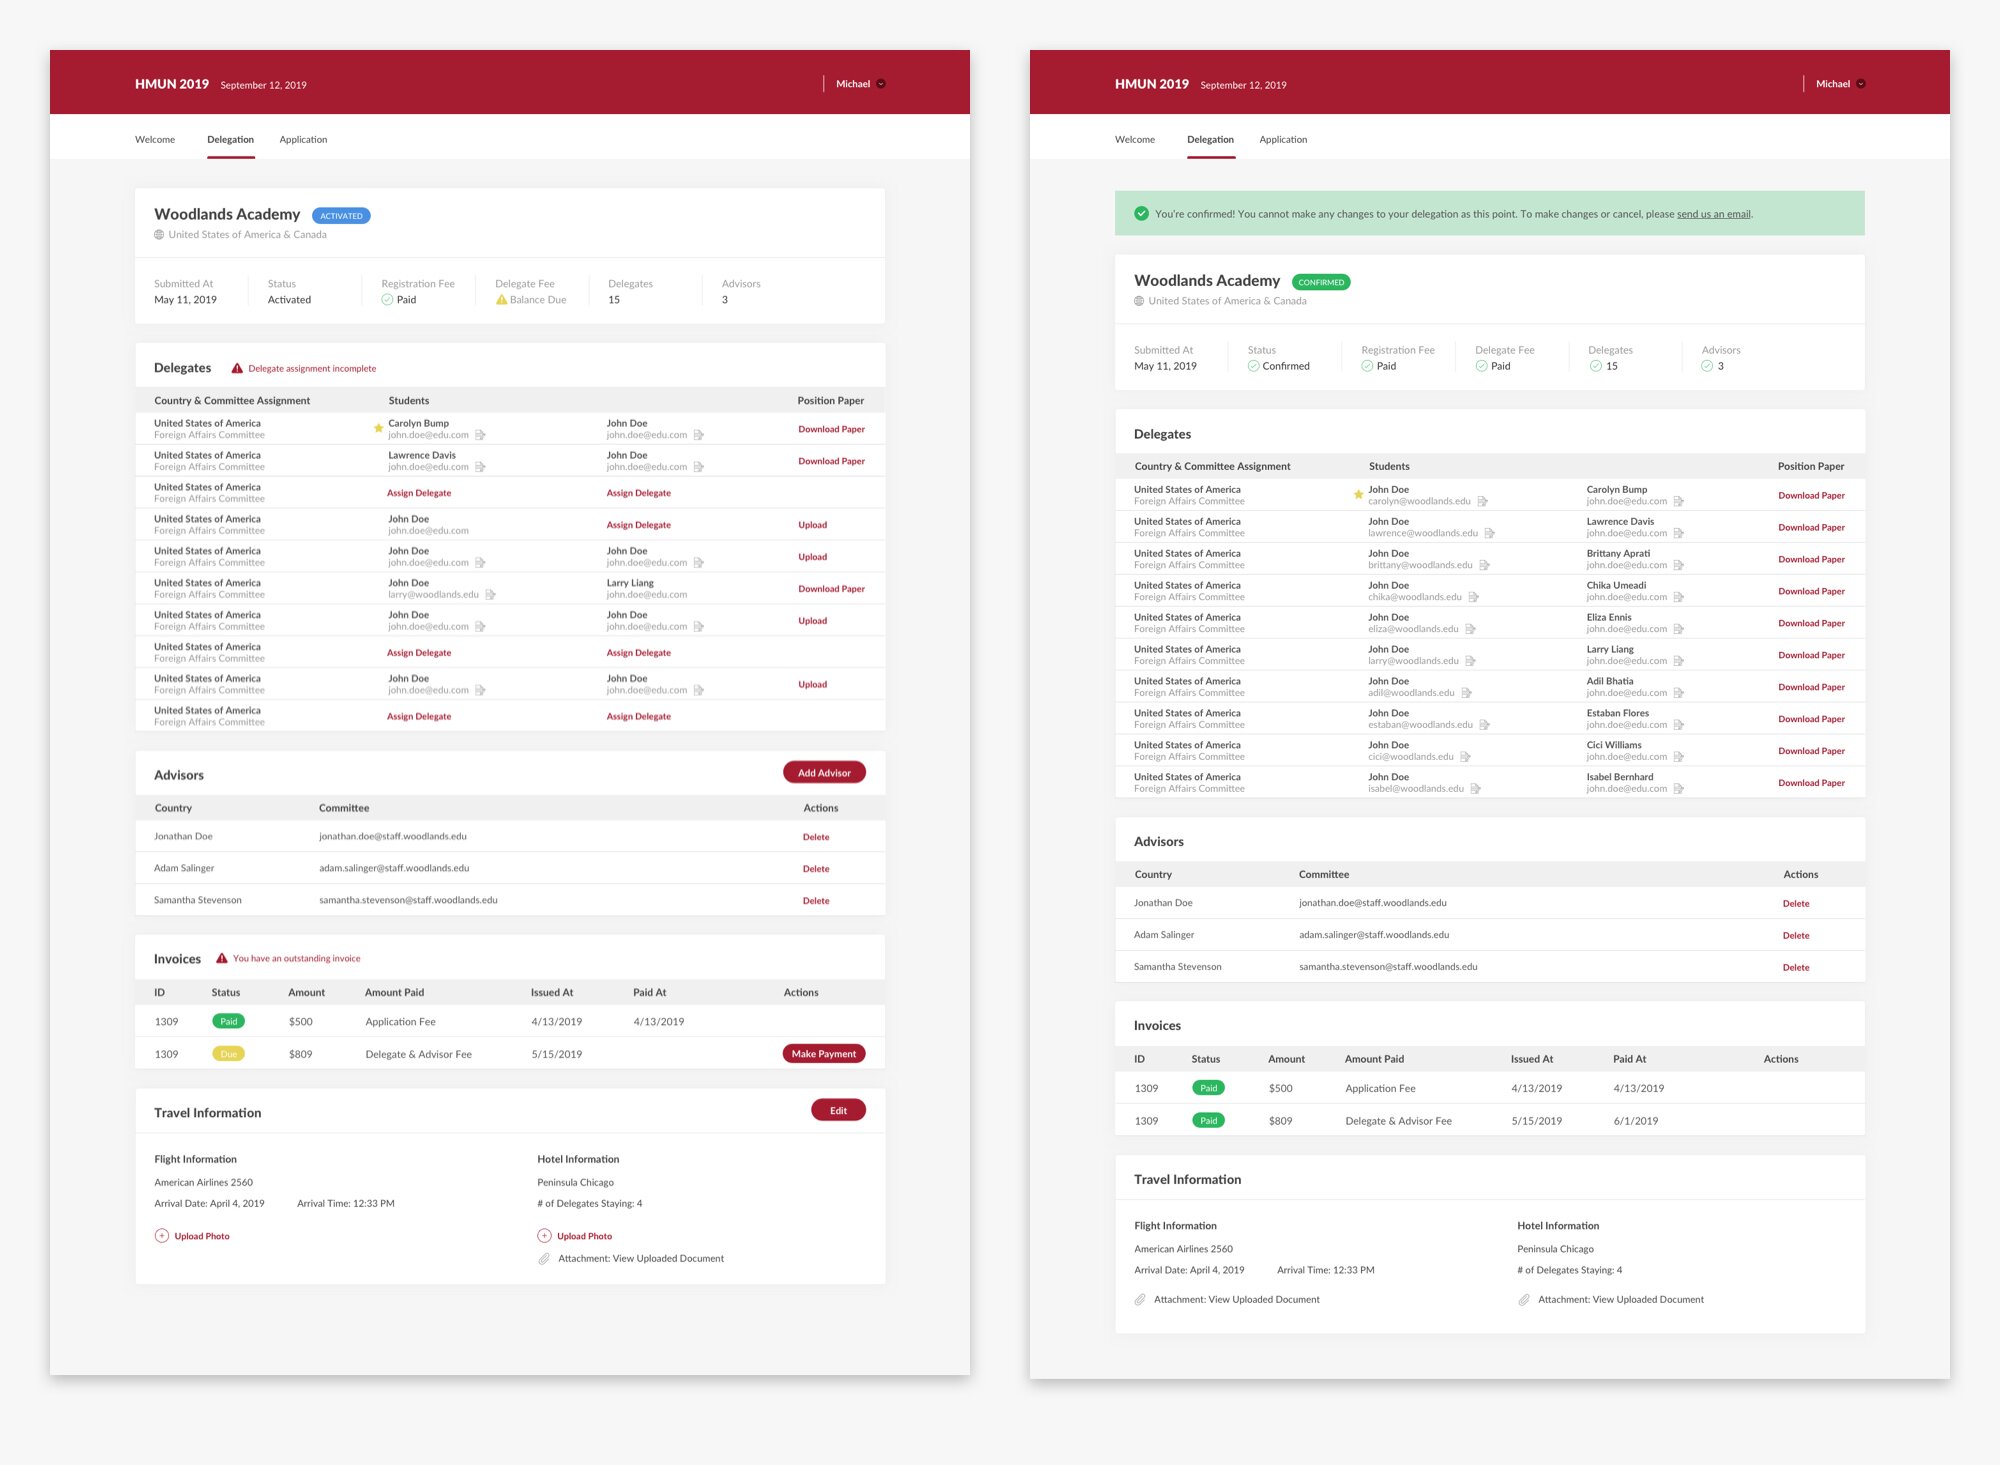Delete advisor Samantha Stevenson

(x=816, y=900)
